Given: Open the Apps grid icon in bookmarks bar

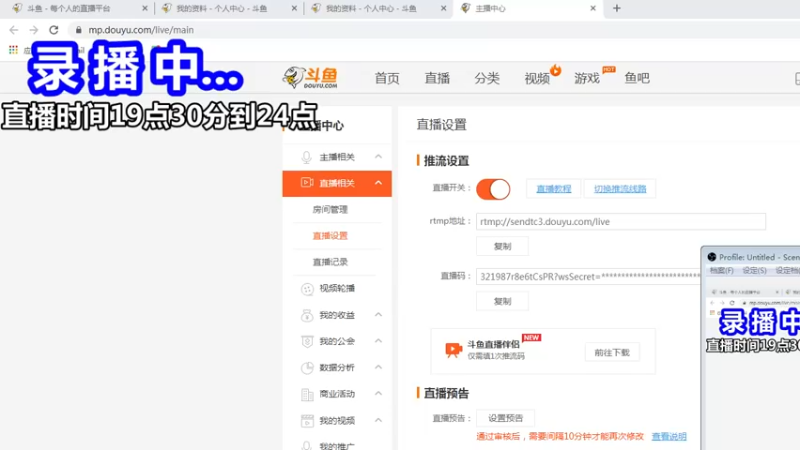Looking at the screenshot, I should [x=13, y=49].
